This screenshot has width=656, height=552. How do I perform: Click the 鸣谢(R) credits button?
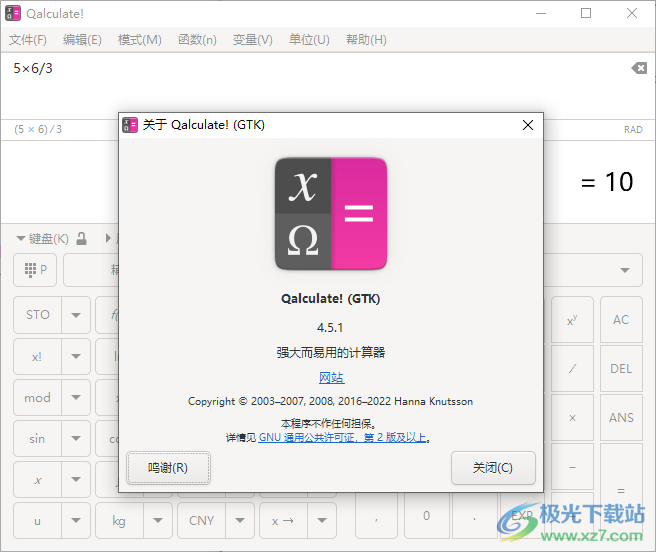[168, 468]
